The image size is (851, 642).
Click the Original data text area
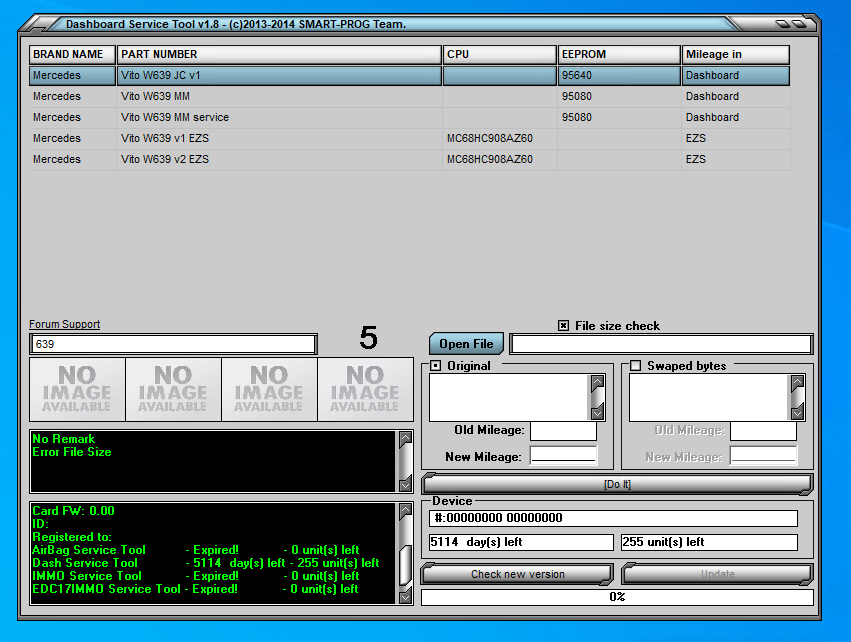[x=510, y=398]
